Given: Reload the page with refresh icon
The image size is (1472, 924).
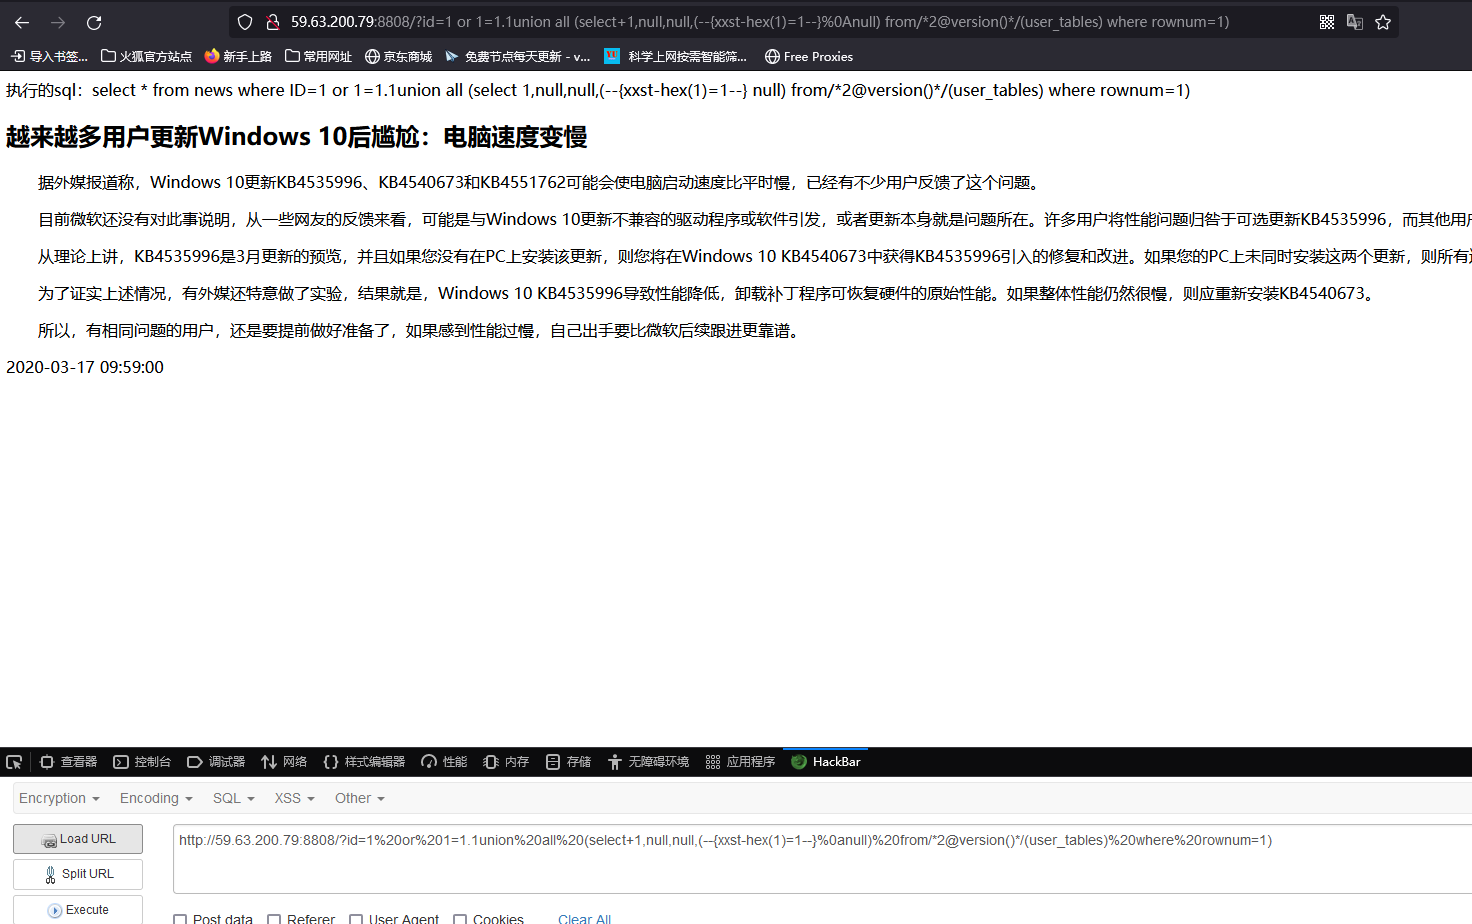Looking at the screenshot, I should (94, 22).
